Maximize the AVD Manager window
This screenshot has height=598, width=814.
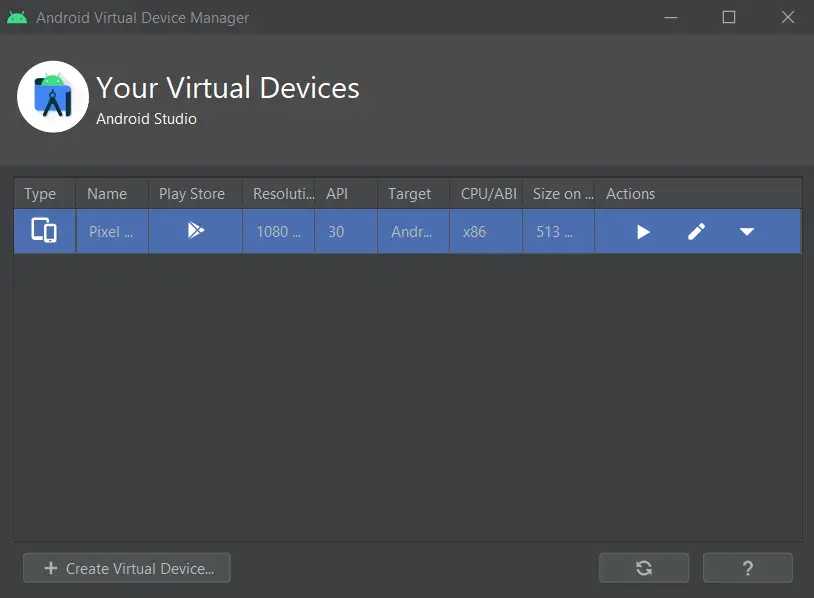[729, 17]
